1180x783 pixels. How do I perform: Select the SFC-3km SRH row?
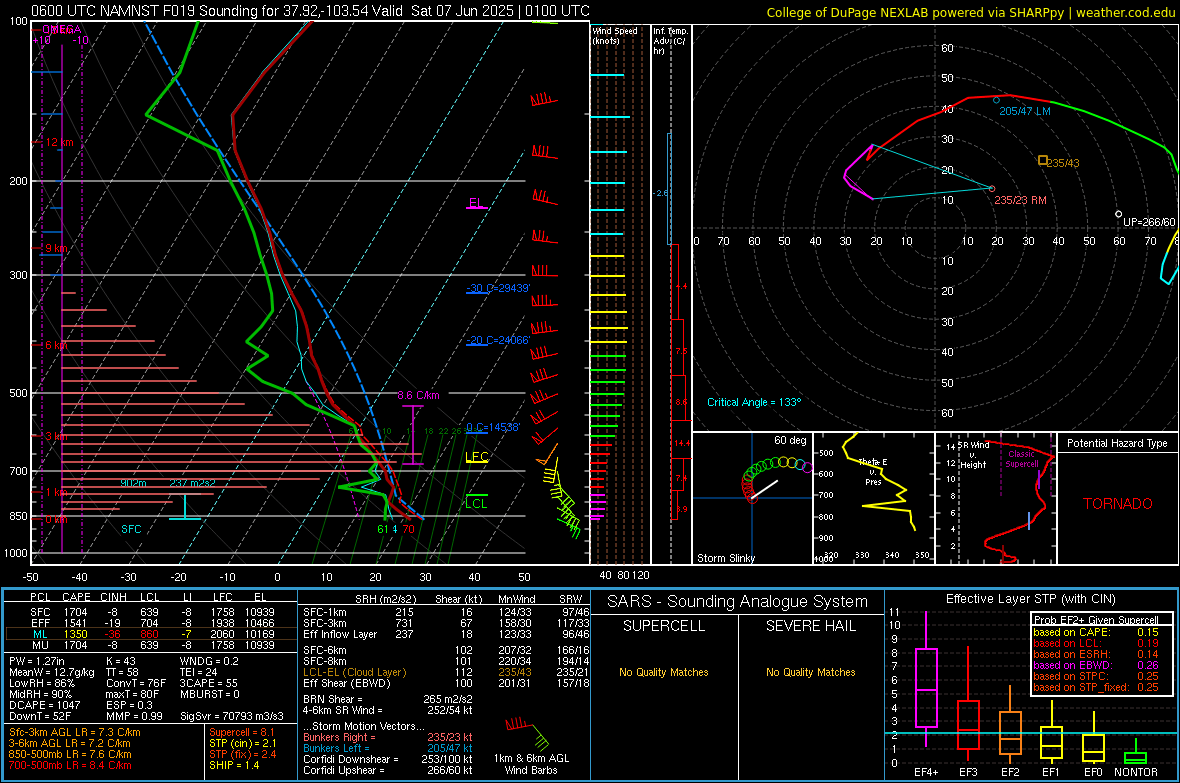(446, 623)
